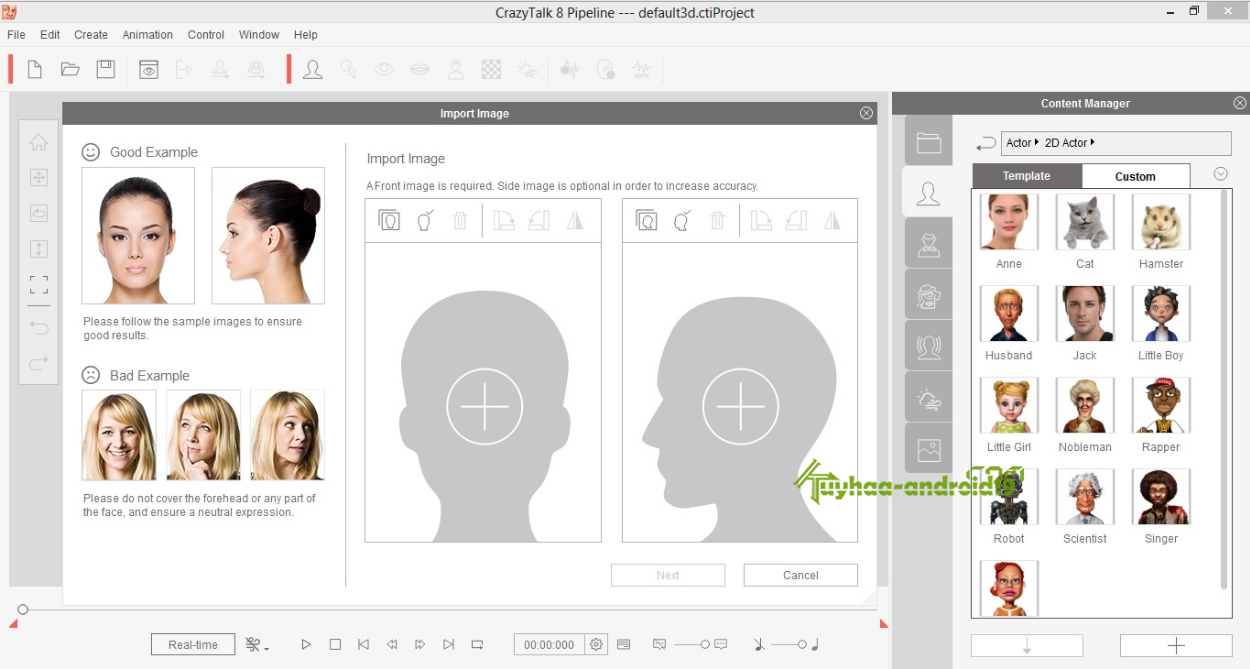Adjust the voice volume slider knob
The width and height of the screenshot is (1250, 669).
[705, 645]
